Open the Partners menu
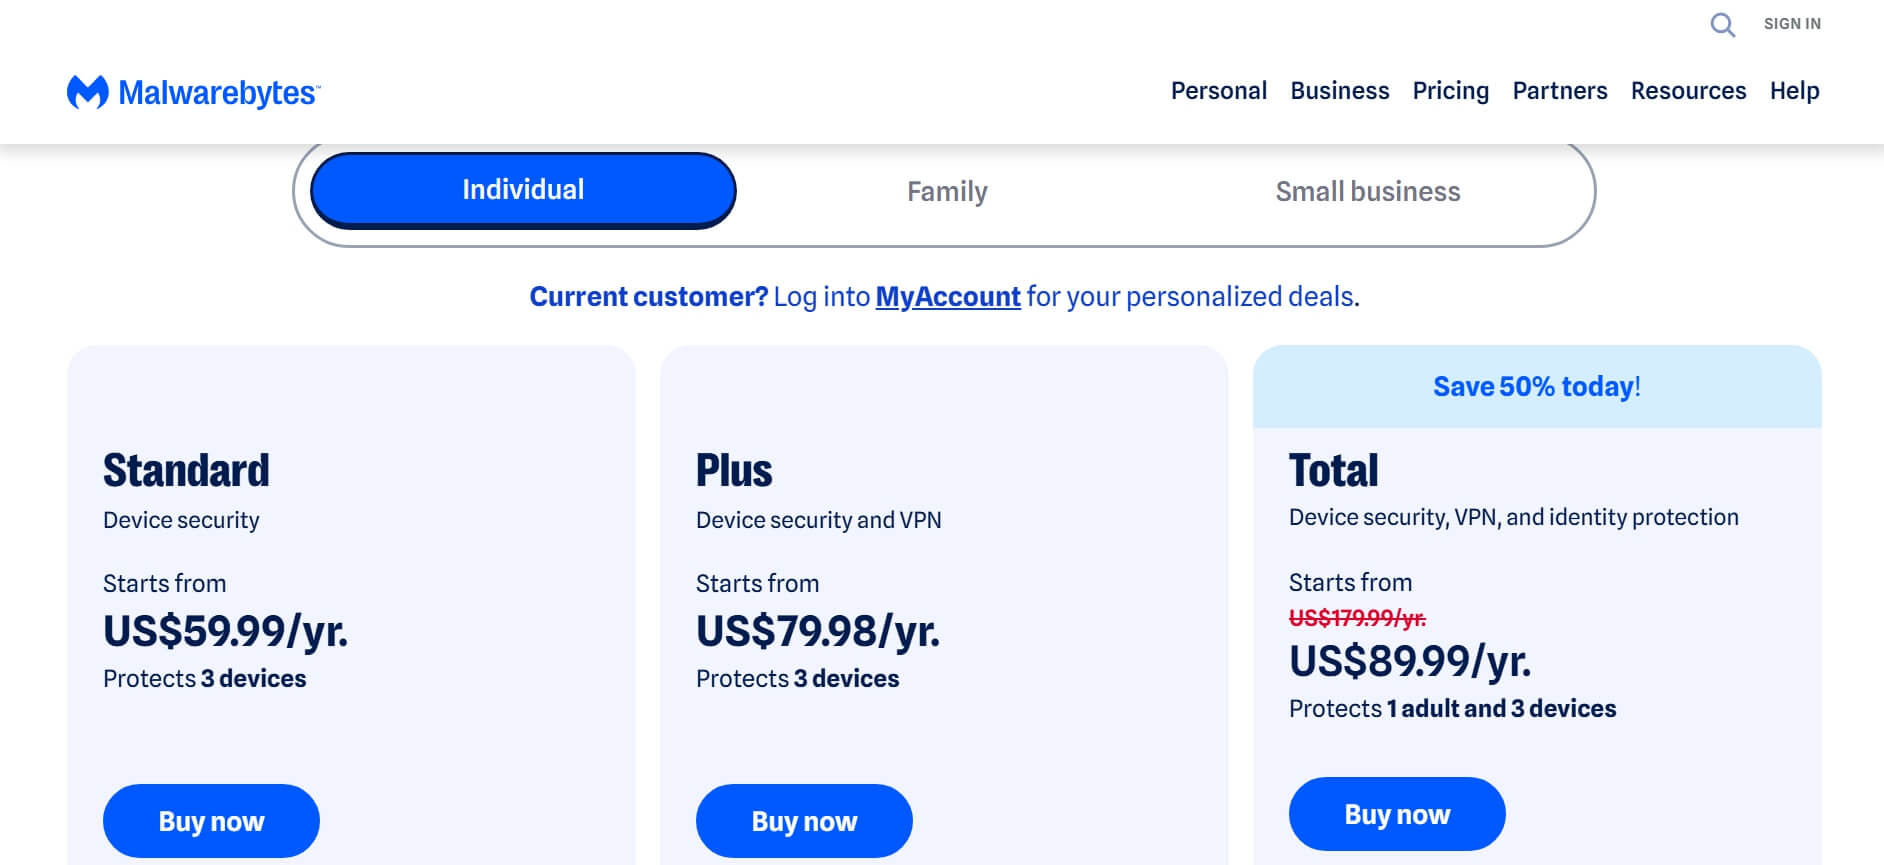 pos(1560,91)
